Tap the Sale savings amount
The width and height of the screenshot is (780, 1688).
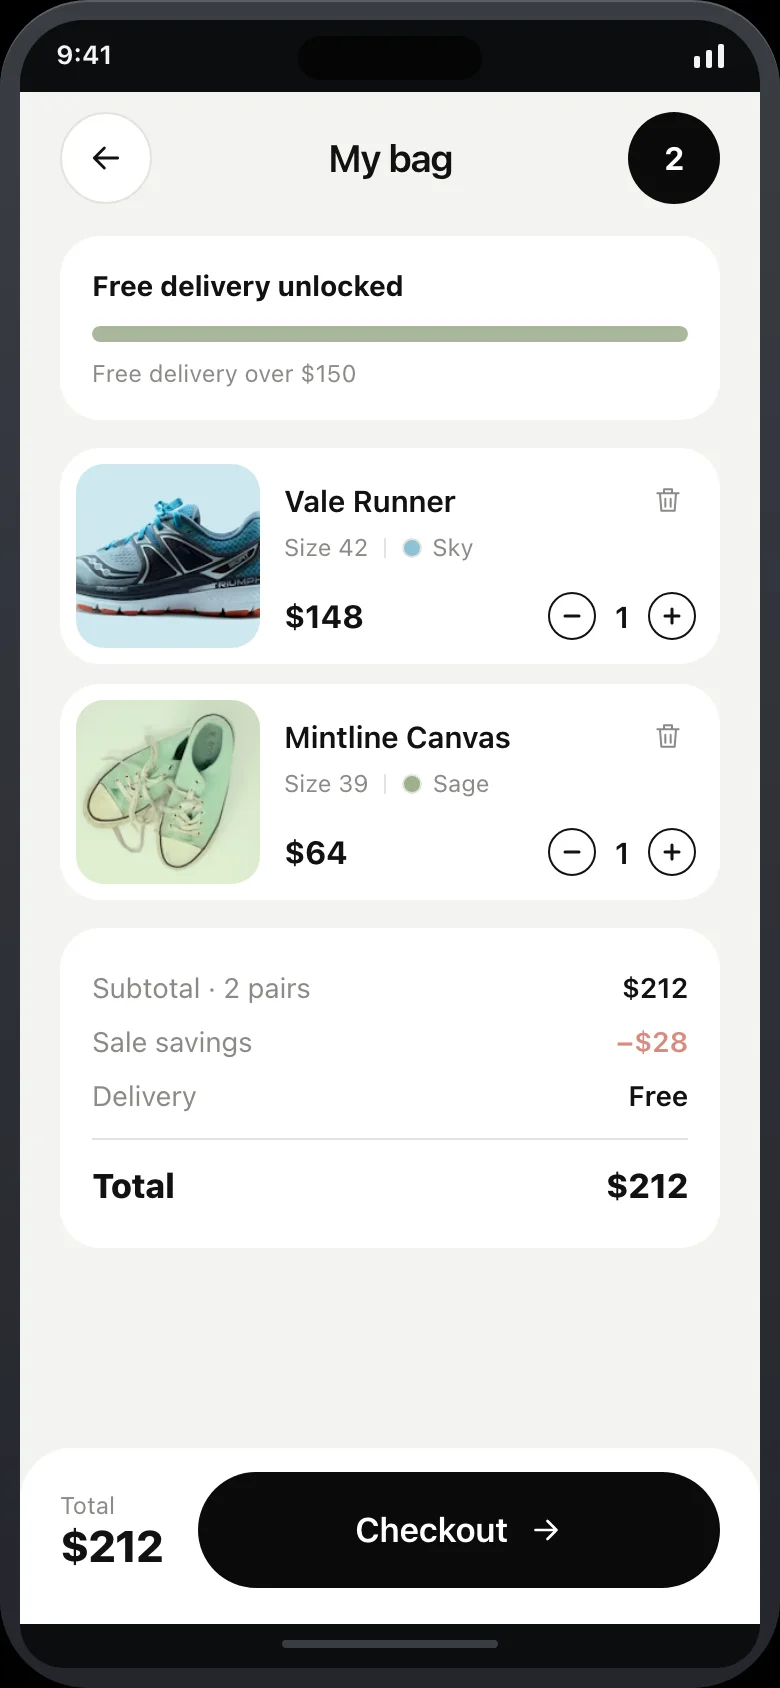pos(652,1042)
